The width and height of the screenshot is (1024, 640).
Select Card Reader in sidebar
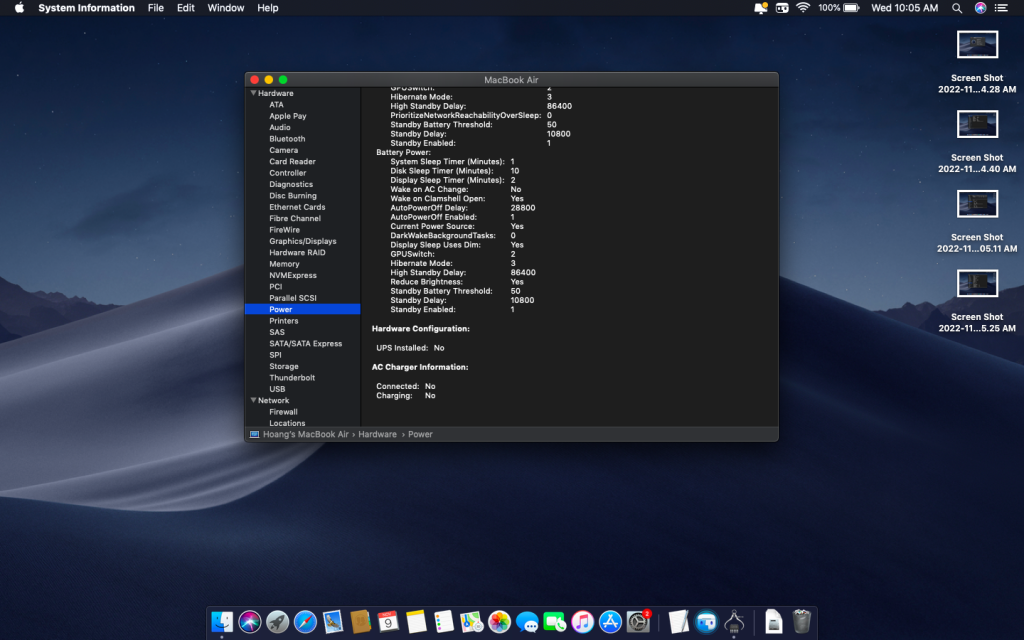[x=292, y=161]
